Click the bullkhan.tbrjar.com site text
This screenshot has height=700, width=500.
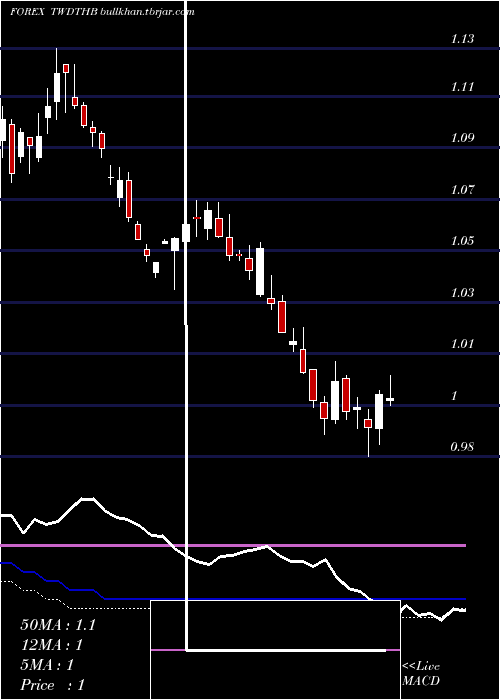[x=148, y=12]
